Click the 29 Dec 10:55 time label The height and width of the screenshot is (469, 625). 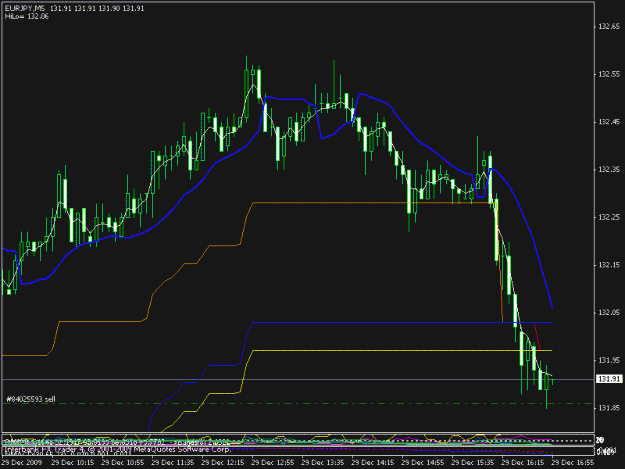[x=122, y=463]
